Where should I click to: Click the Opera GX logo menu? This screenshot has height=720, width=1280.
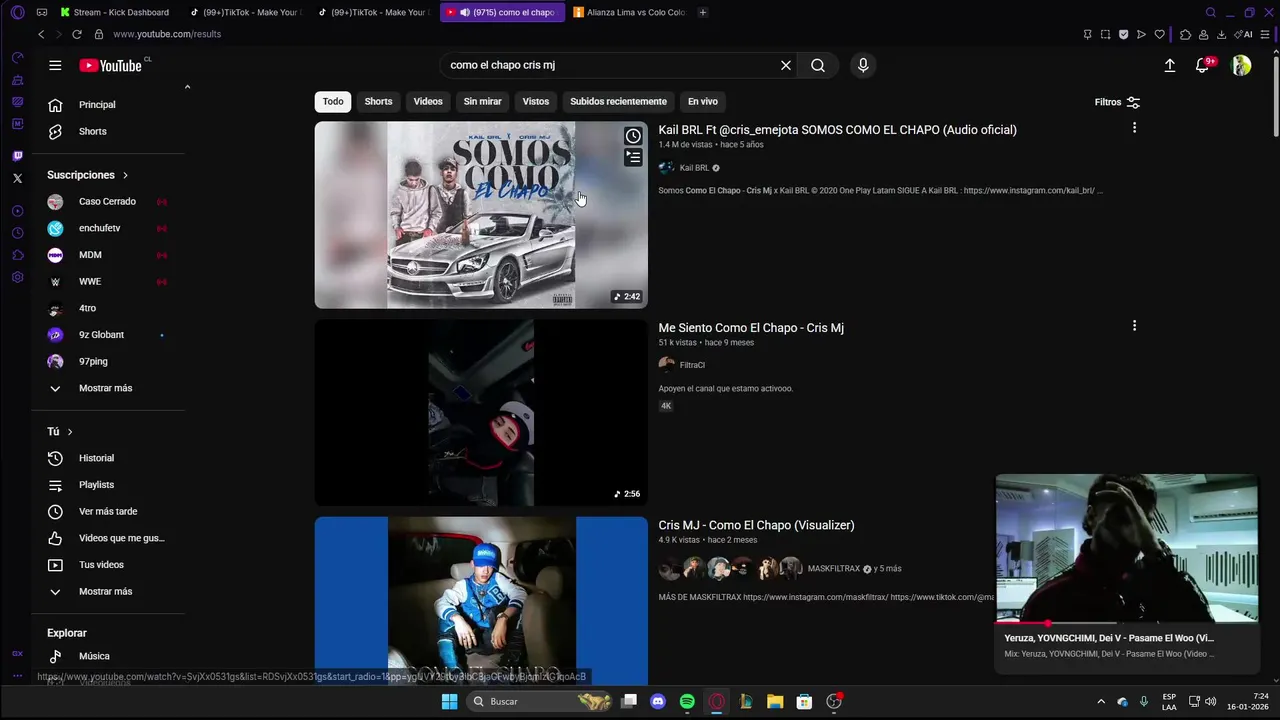tap(17, 12)
